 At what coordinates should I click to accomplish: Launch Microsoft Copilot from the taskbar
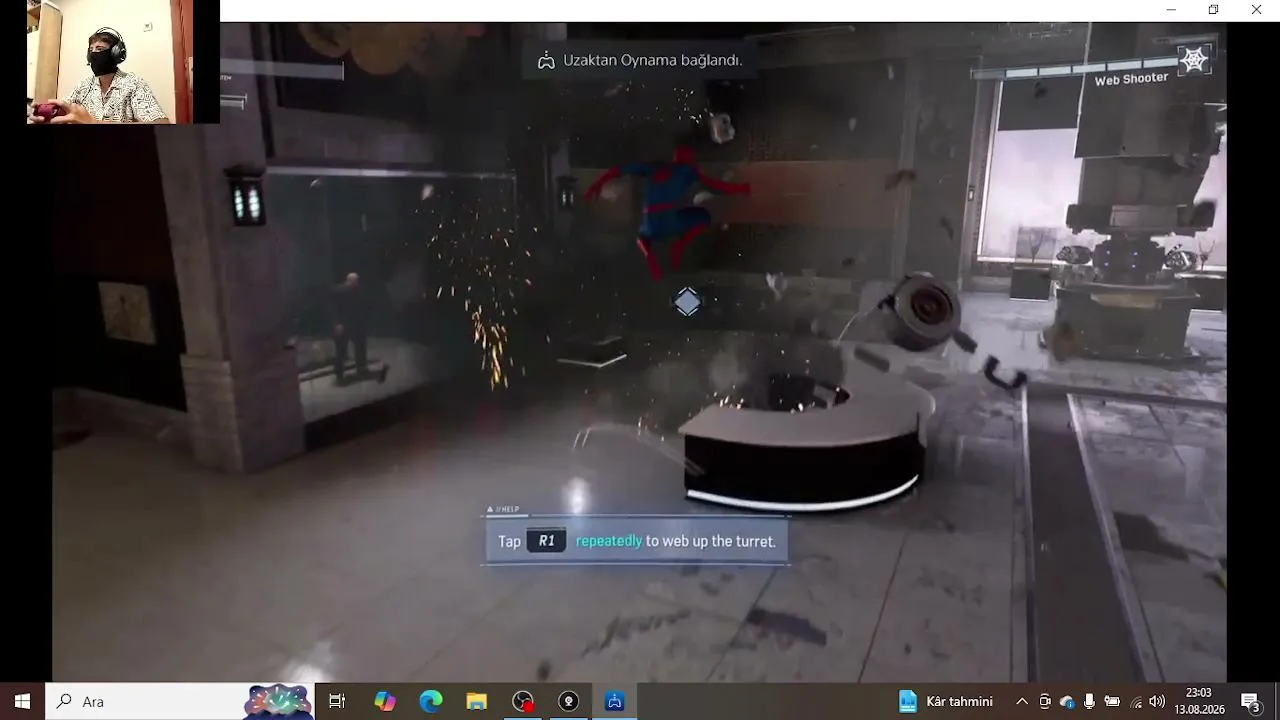385,701
